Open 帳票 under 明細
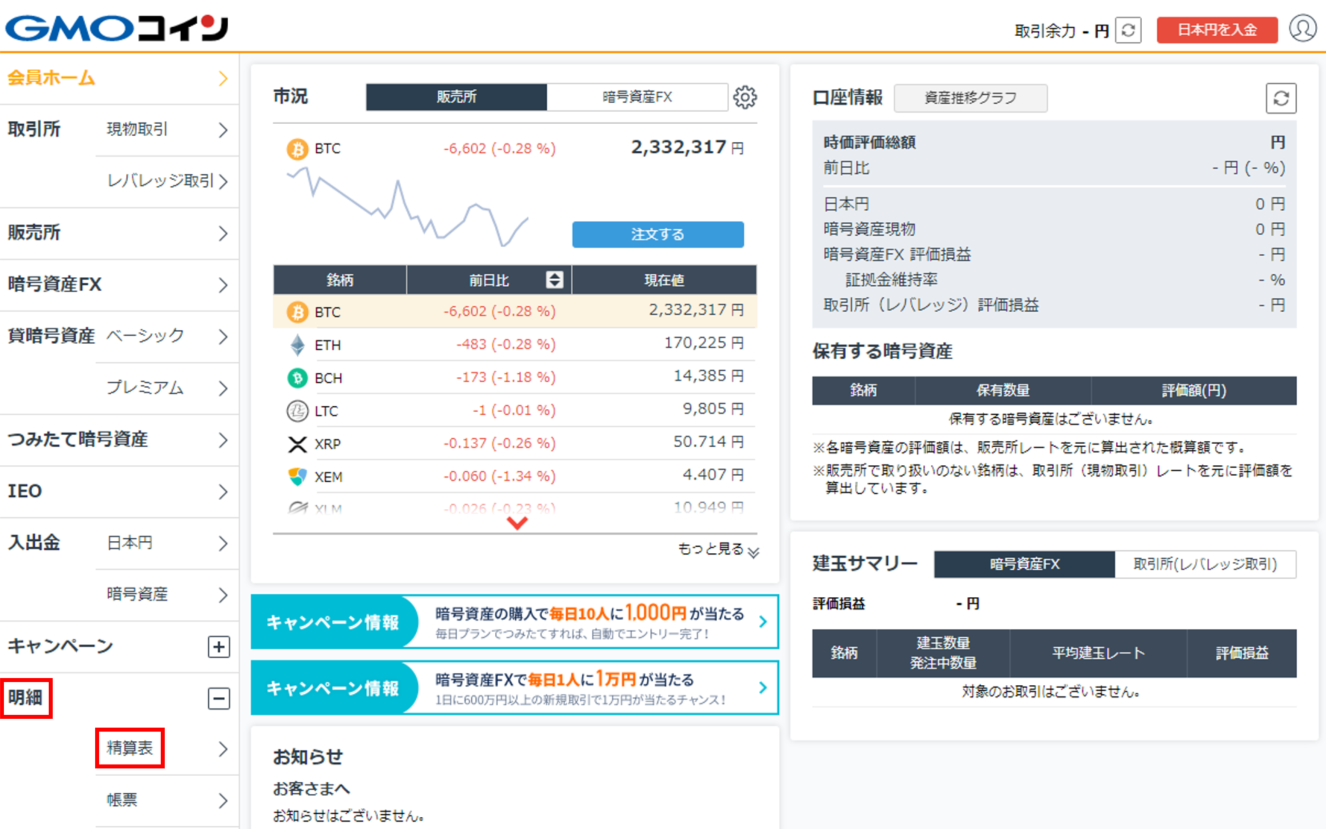The width and height of the screenshot is (1326, 829). coord(167,800)
